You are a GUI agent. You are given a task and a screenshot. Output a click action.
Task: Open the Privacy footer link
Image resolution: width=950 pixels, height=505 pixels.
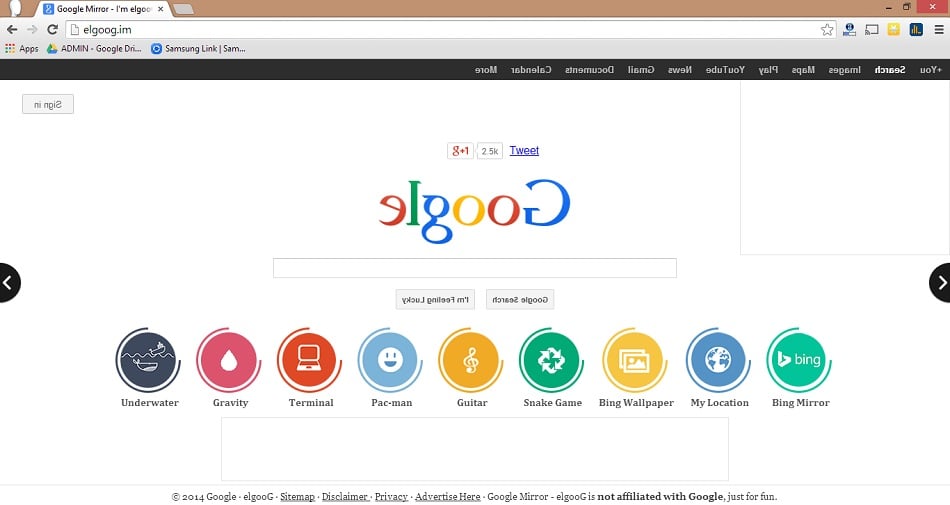pyautogui.click(x=391, y=497)
